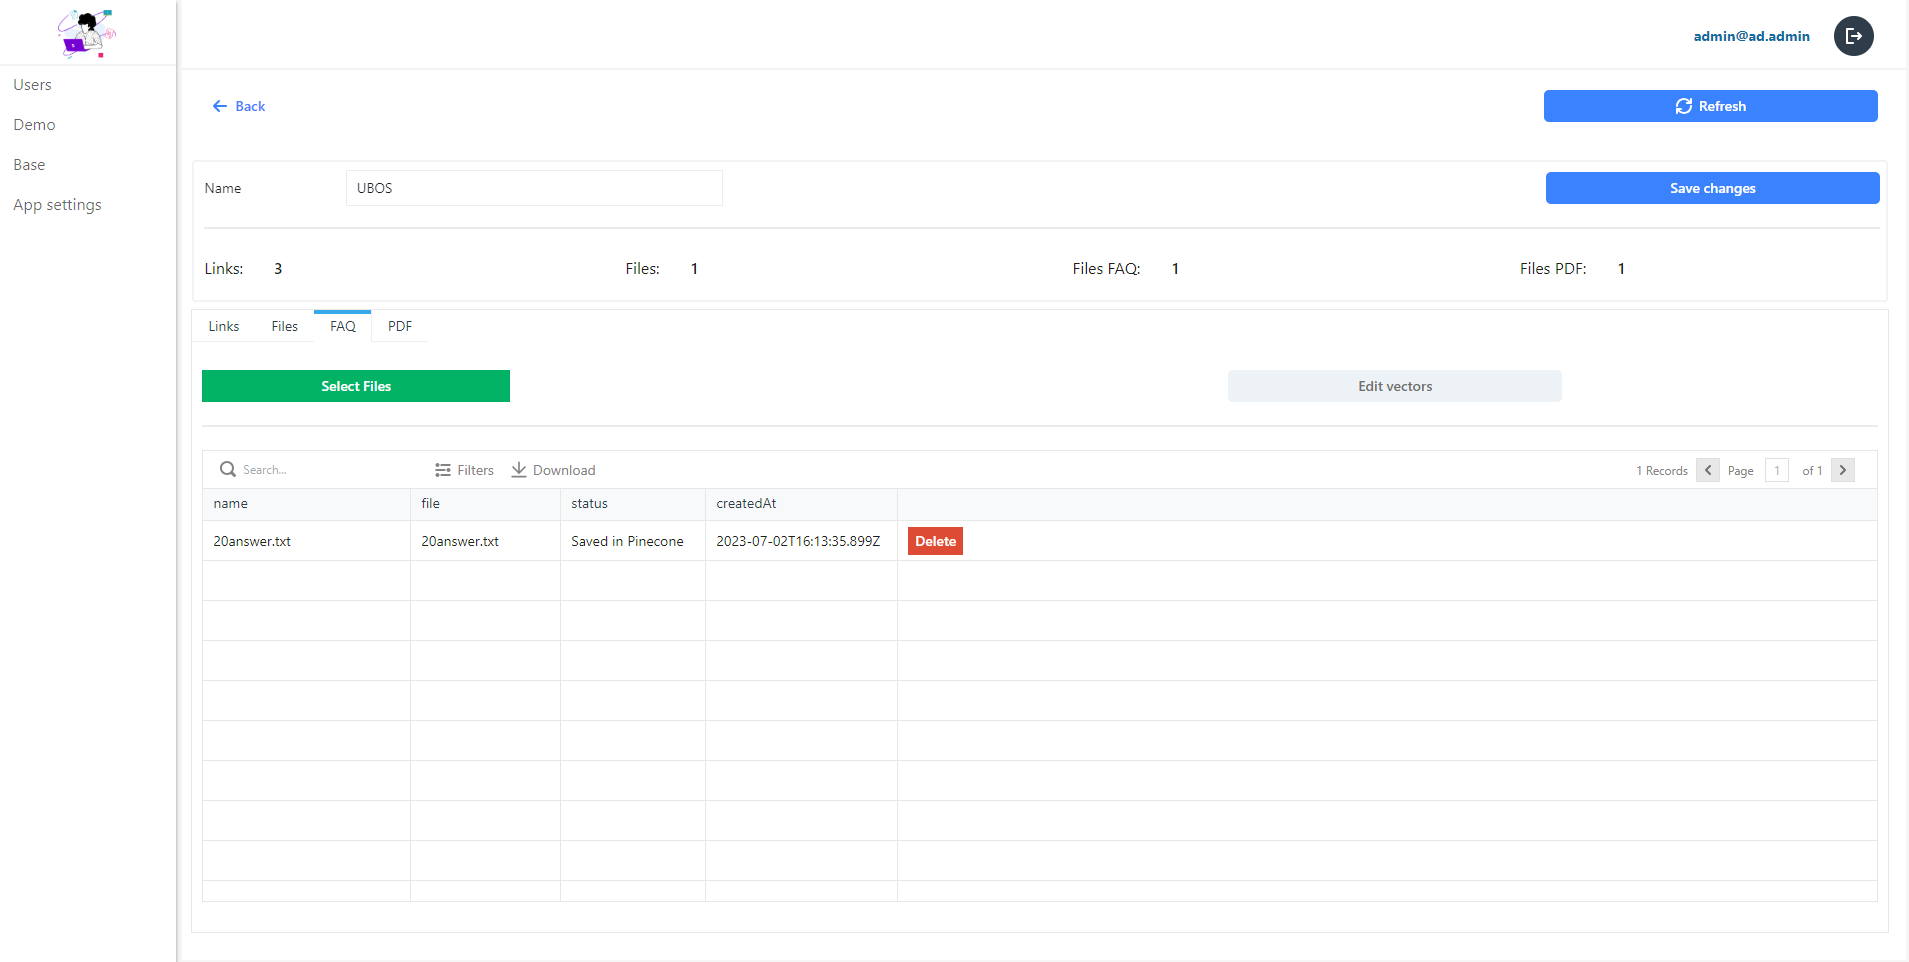This screenshot has width=1909, height=962.
Task: Open the Edit vectors panel
Action: click(x=1394, y=385)
